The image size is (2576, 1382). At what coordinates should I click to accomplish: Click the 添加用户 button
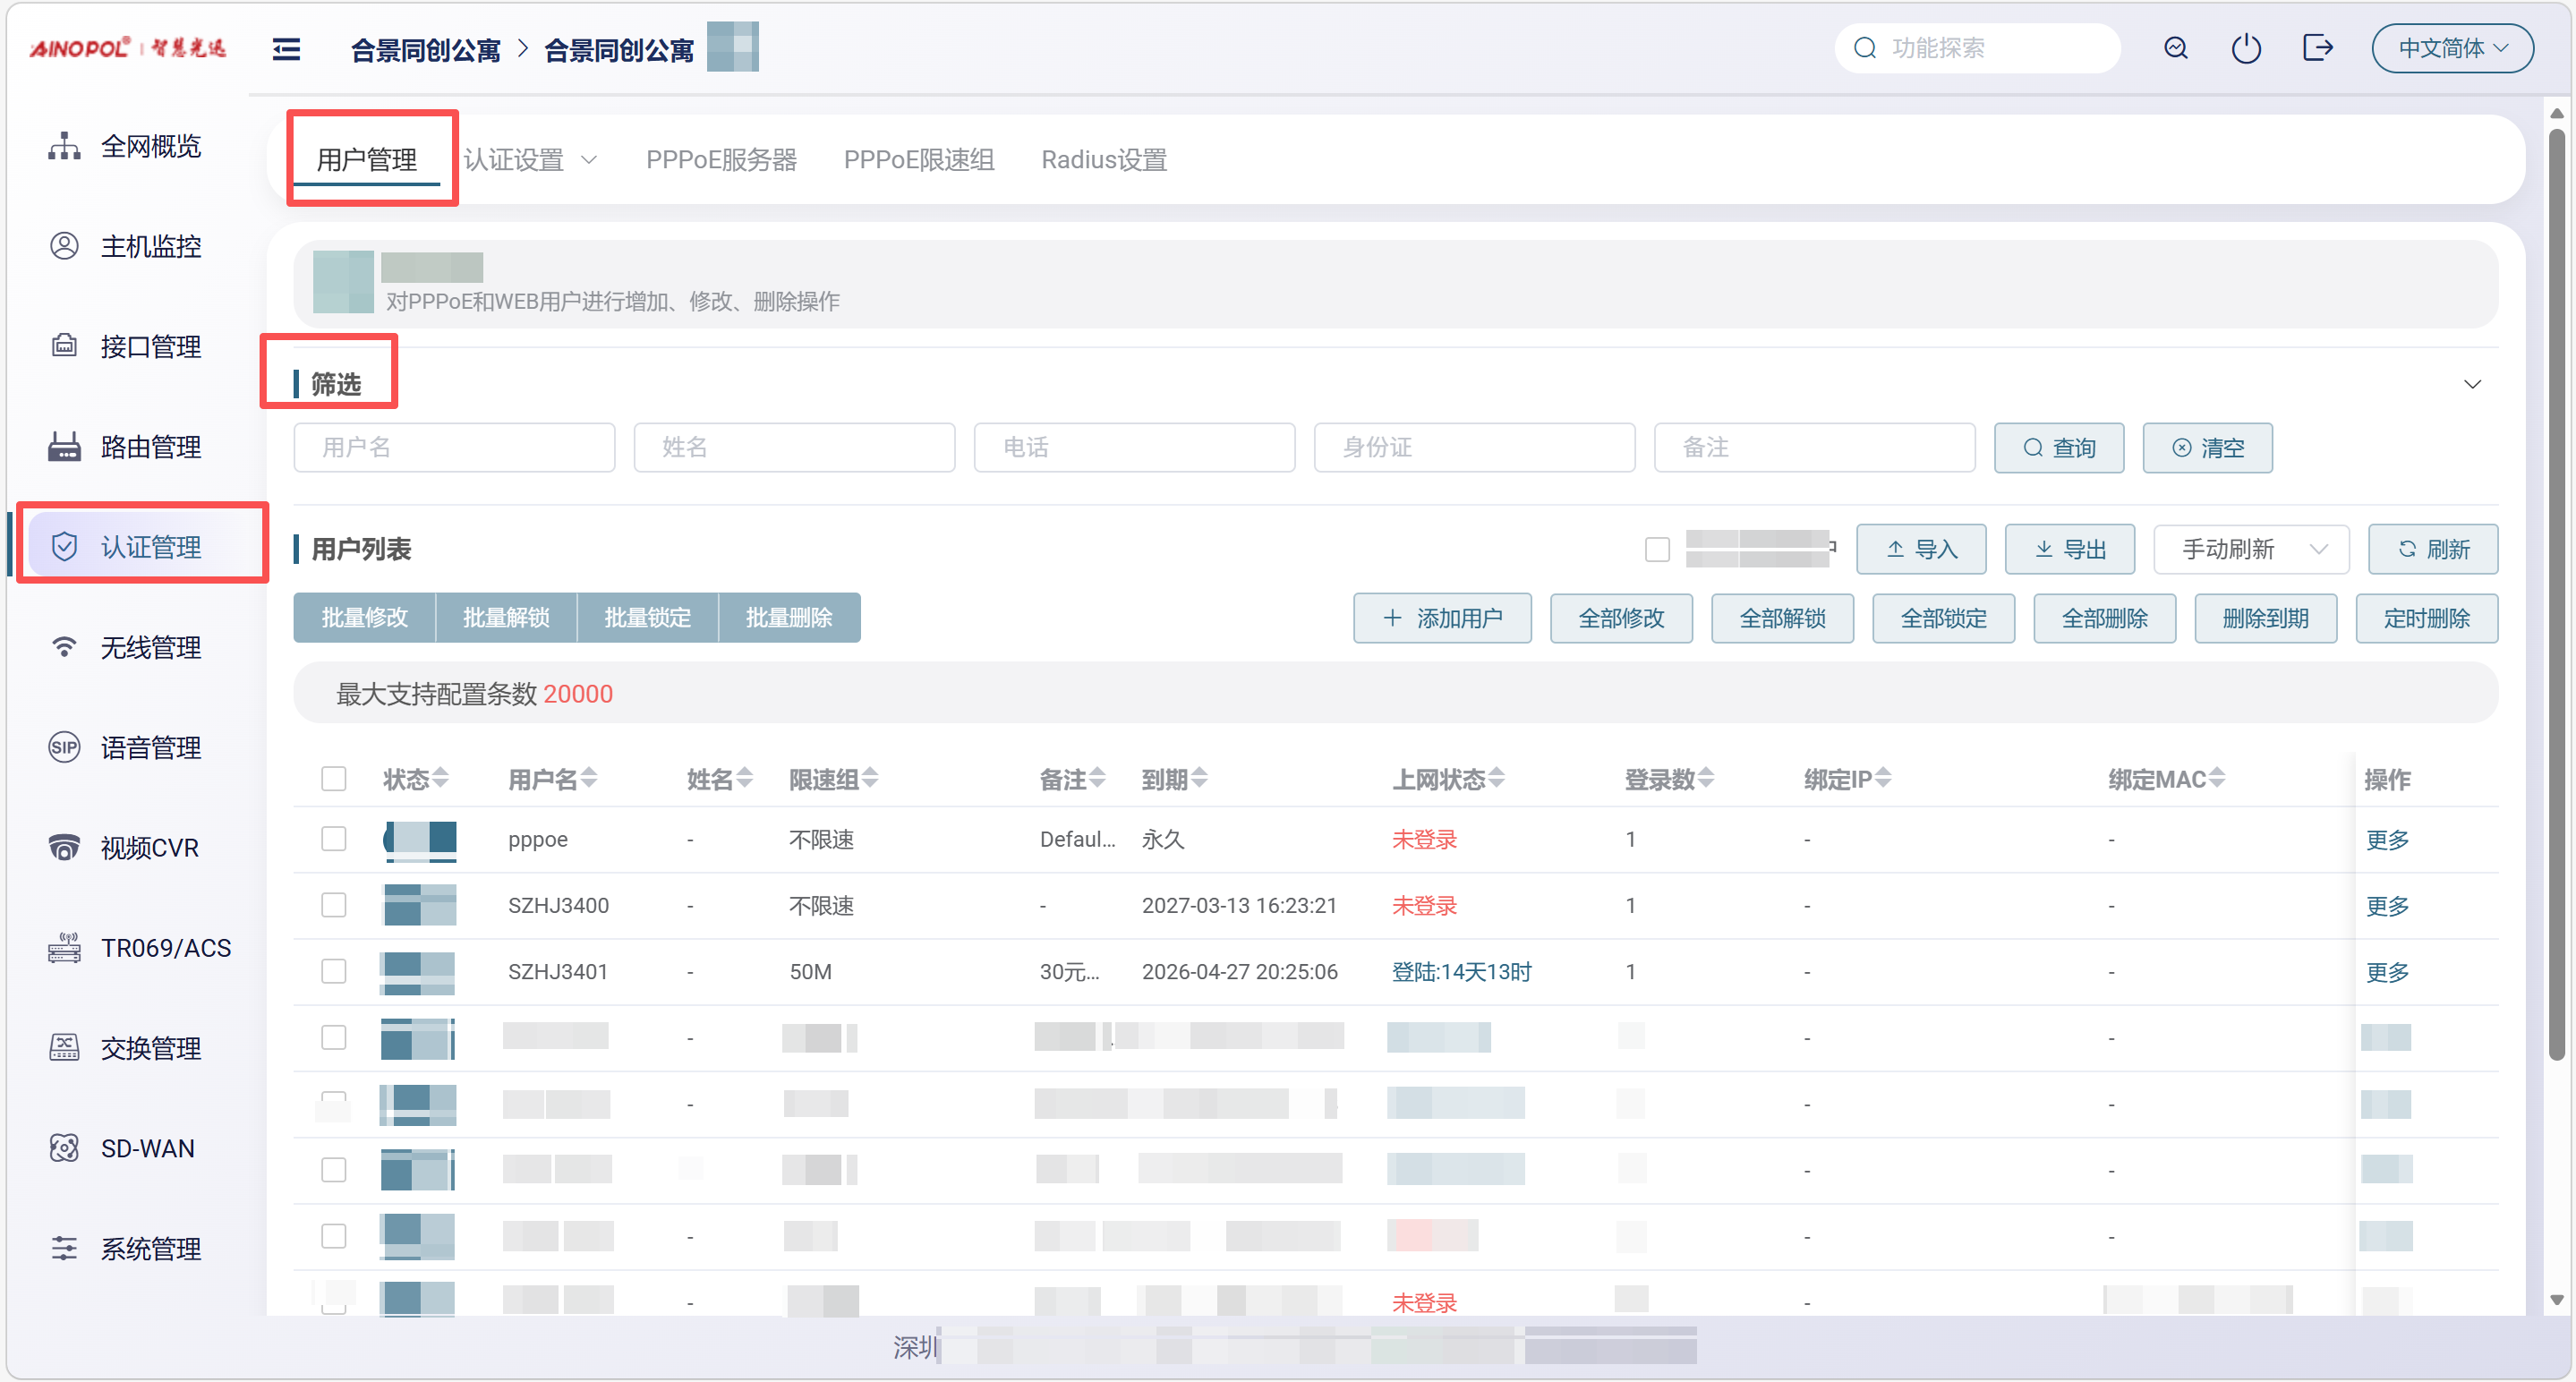(1442, 618)
